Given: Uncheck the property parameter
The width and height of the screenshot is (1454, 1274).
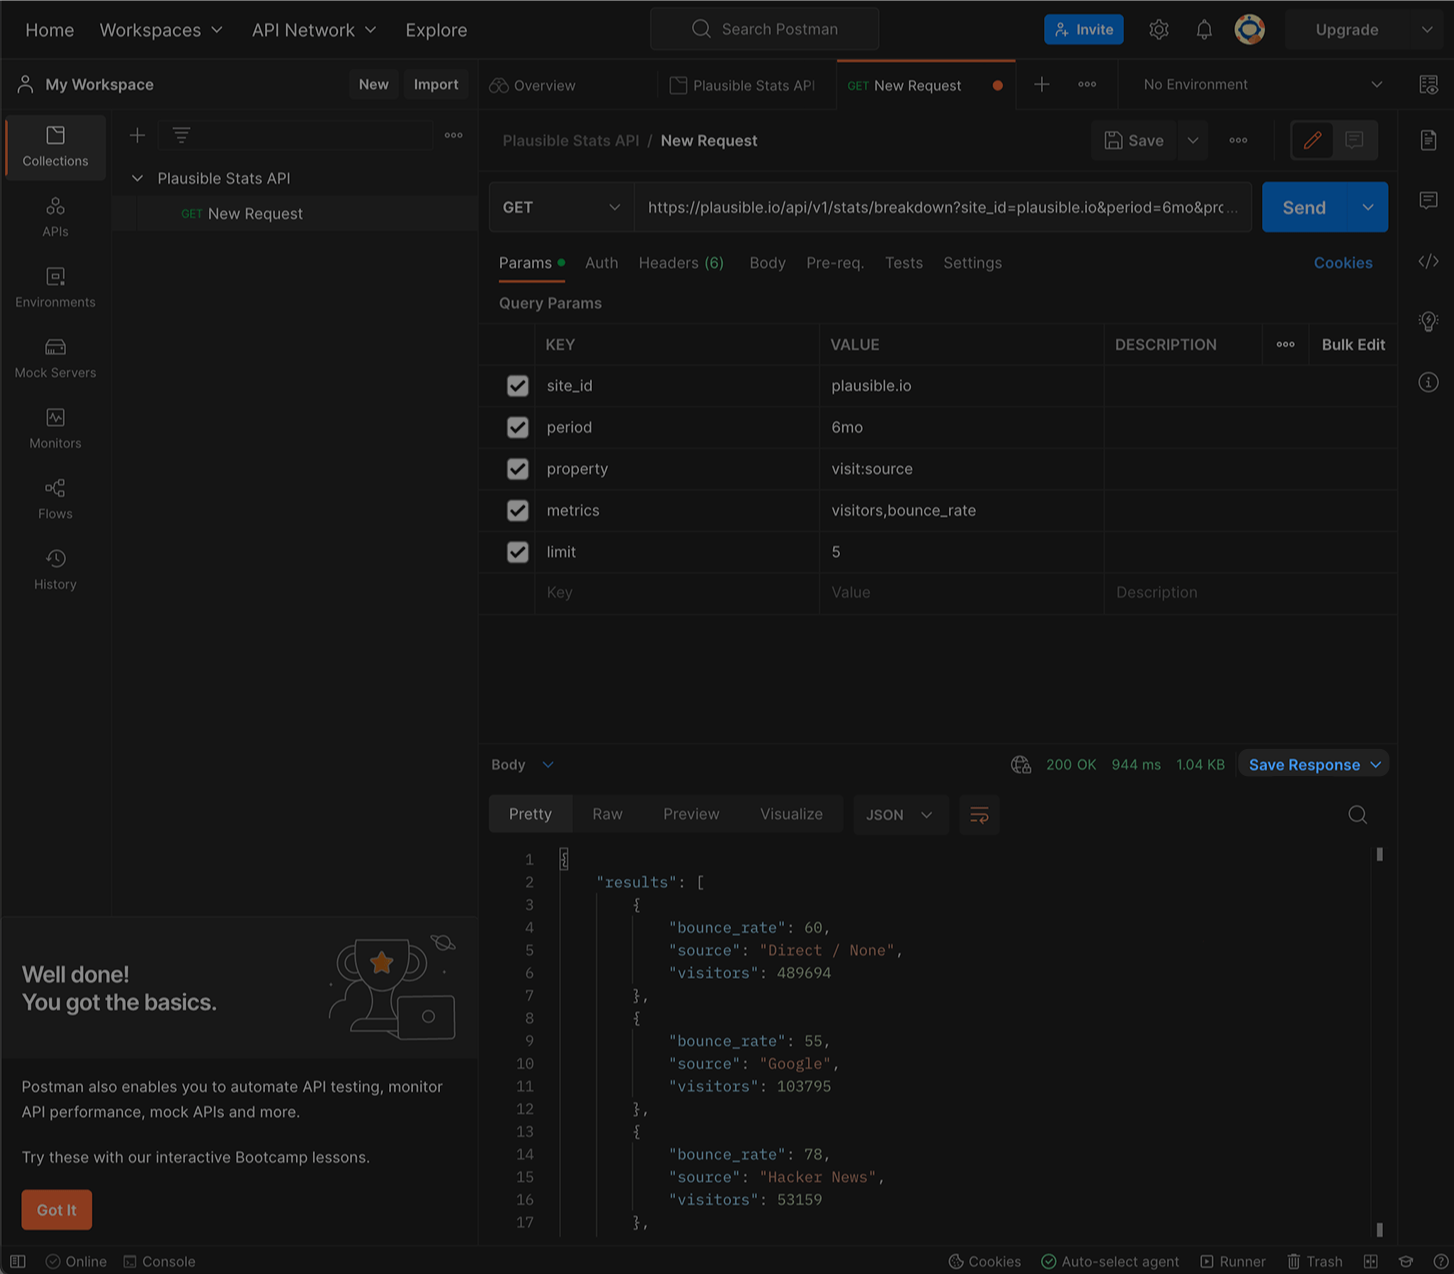Looking at the screenshot, I should click(517, 469).
